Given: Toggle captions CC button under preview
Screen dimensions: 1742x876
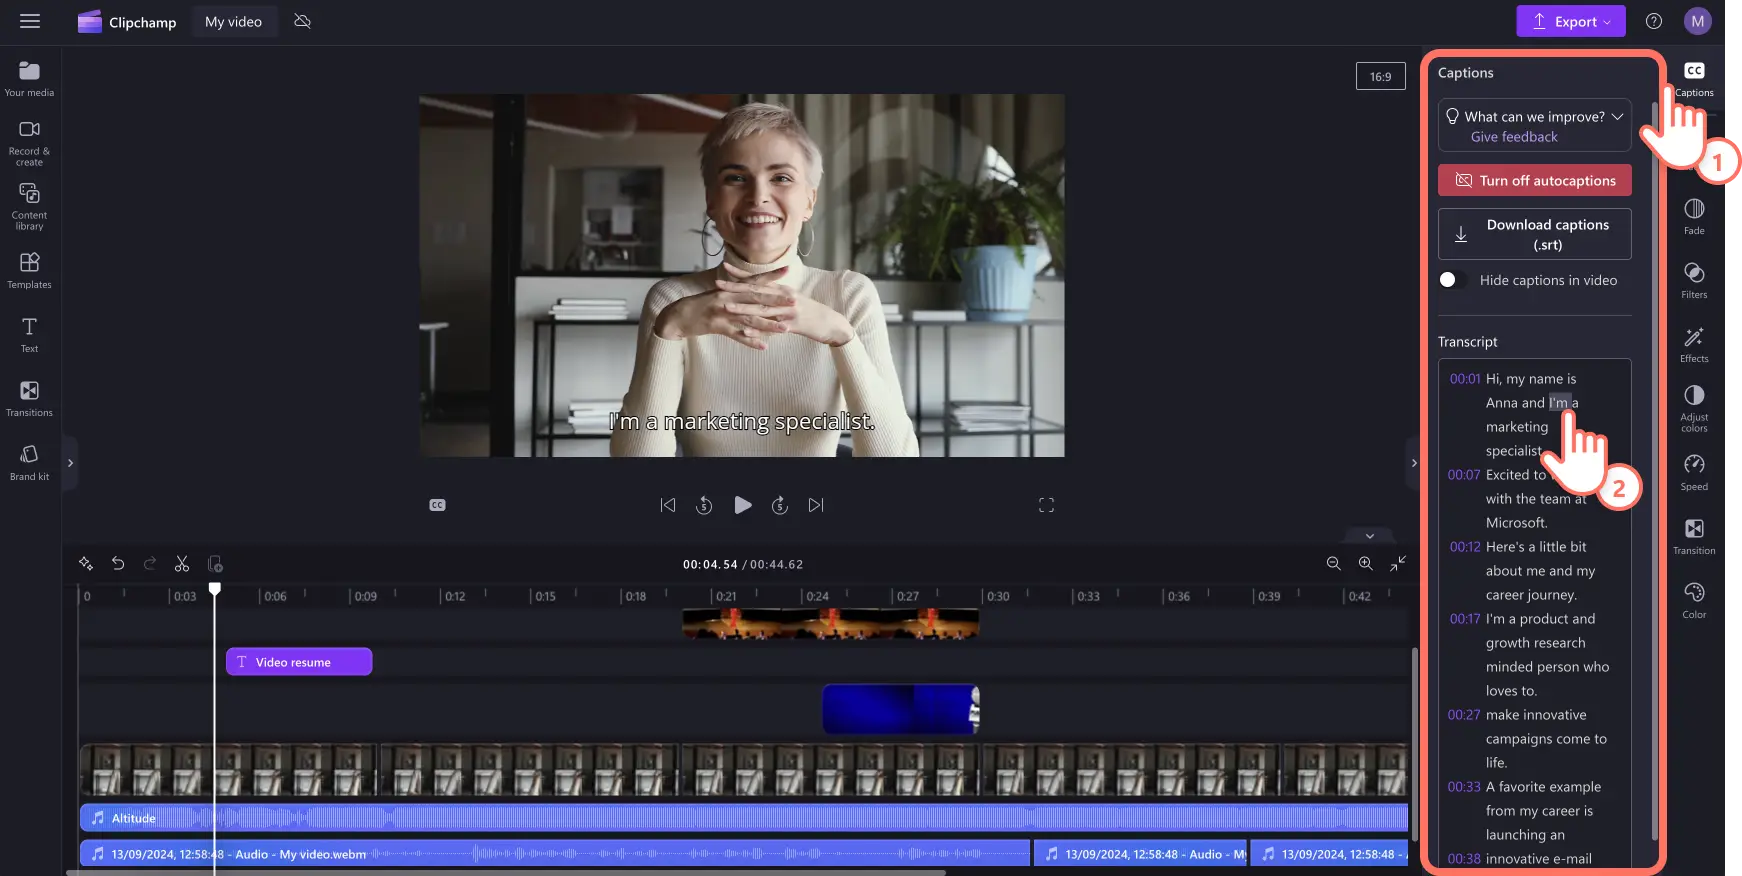Looking at the screenshot, I should [x=437, y=505].
